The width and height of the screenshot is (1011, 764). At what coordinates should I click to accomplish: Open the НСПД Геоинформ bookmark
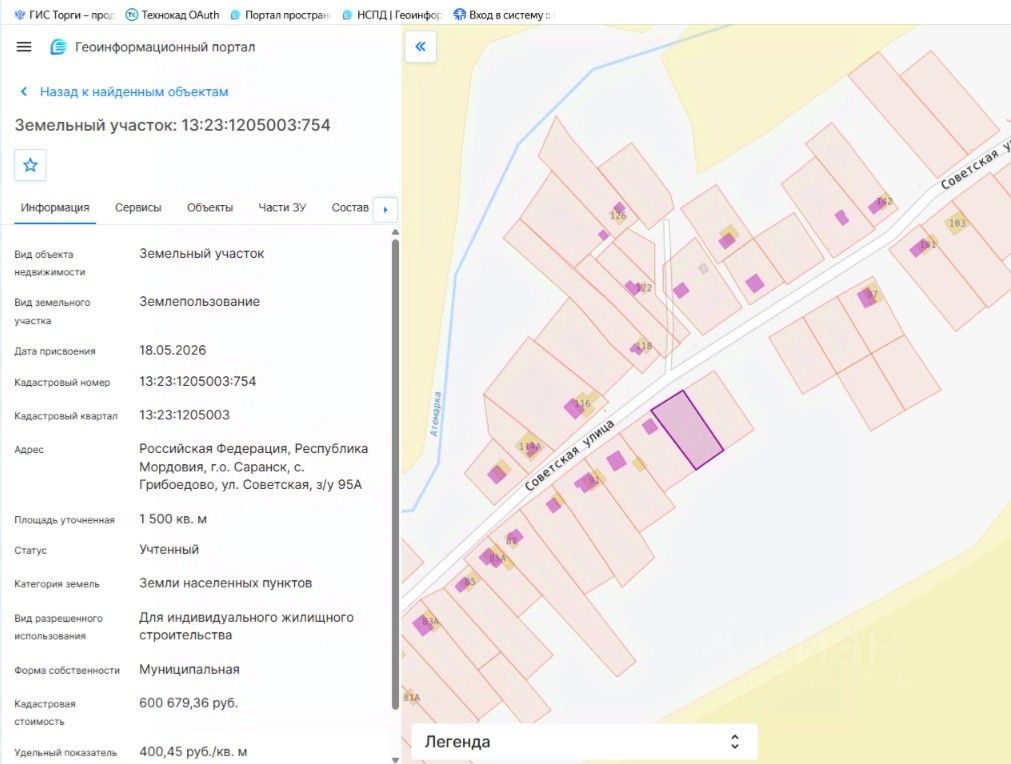point(393,14)
